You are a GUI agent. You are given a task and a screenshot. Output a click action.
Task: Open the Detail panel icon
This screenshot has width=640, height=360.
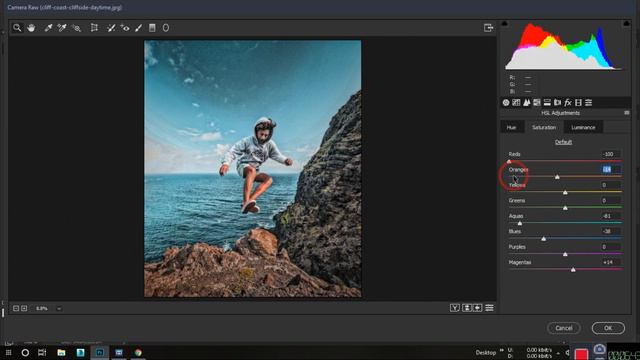click(527, 102)
